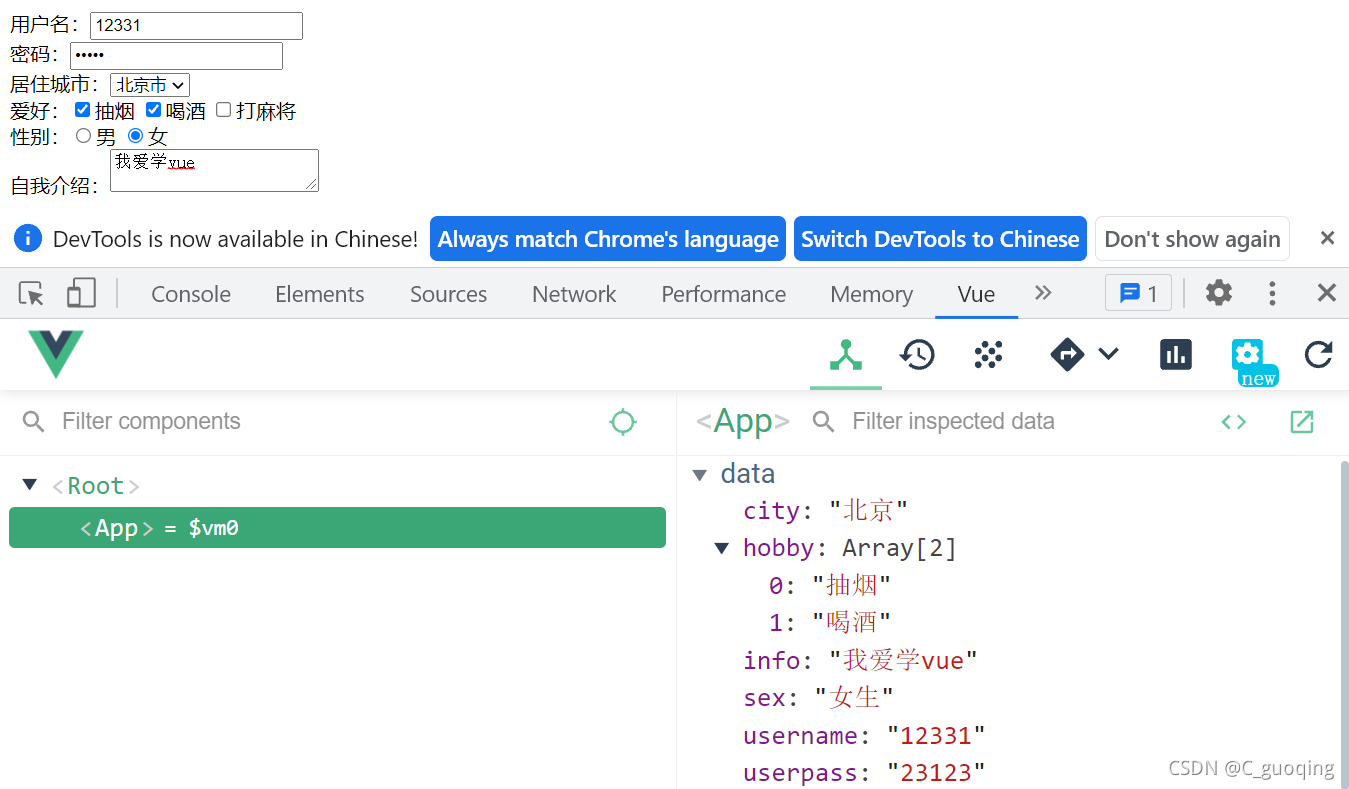Screen dimensions: 1349x789
Task: Check the 打麻将 hobby checkbox
Action: 224,110
